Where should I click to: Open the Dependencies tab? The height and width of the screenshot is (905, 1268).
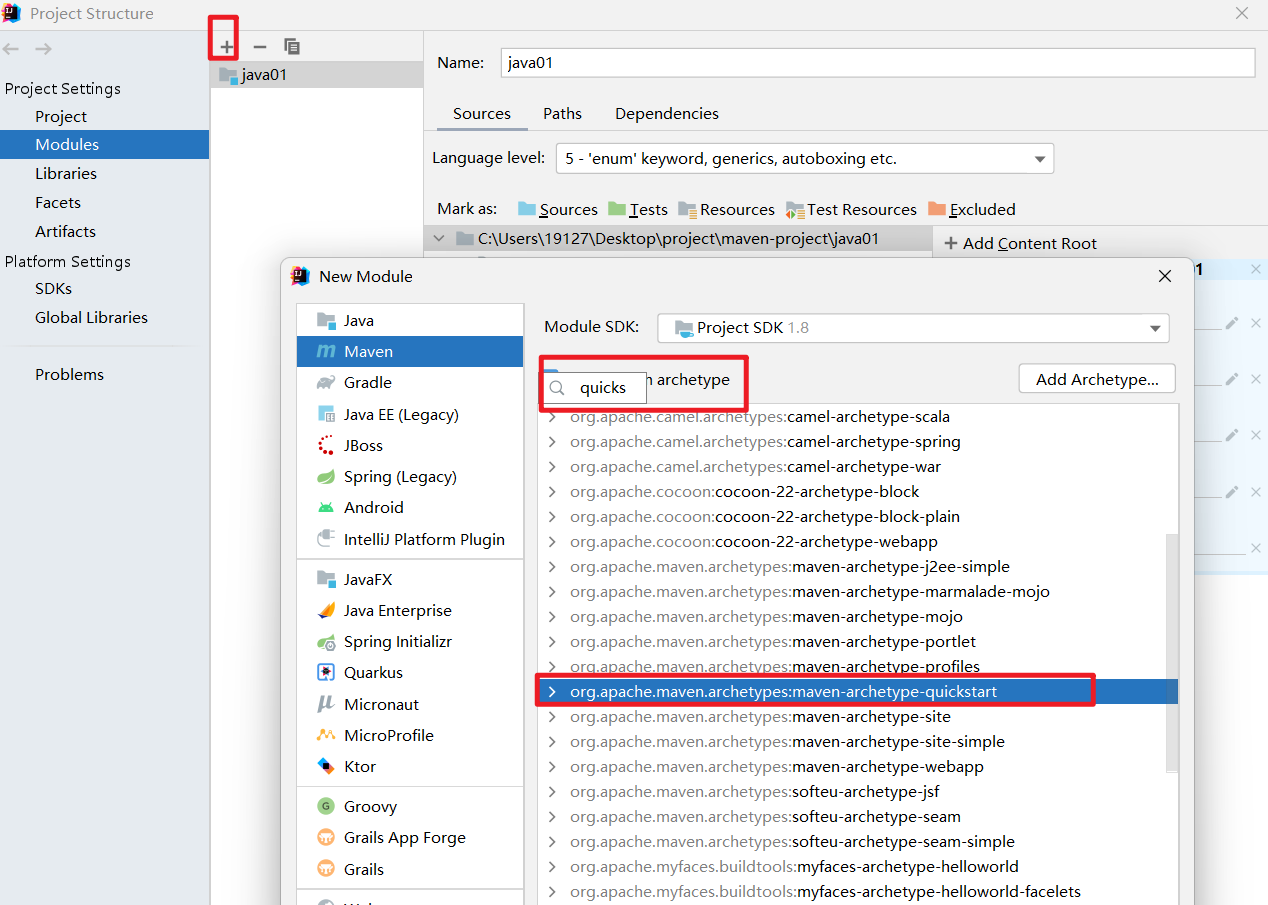[667, 114]
